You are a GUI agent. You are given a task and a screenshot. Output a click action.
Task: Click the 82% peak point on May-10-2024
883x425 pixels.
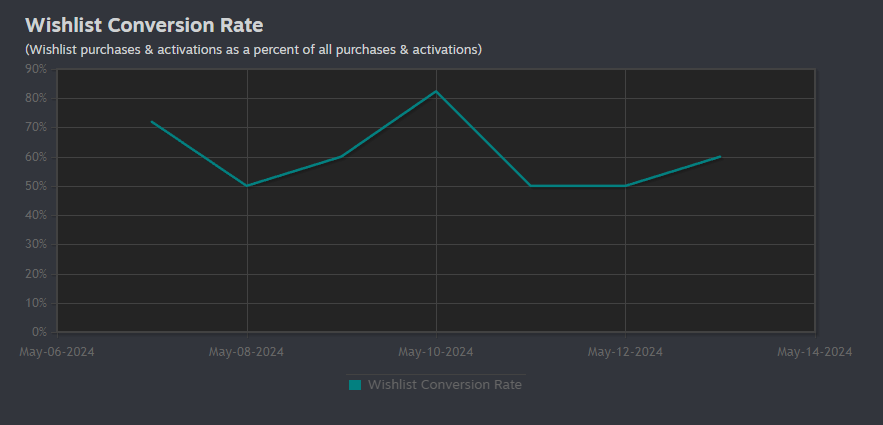click(x=436, y=91)
